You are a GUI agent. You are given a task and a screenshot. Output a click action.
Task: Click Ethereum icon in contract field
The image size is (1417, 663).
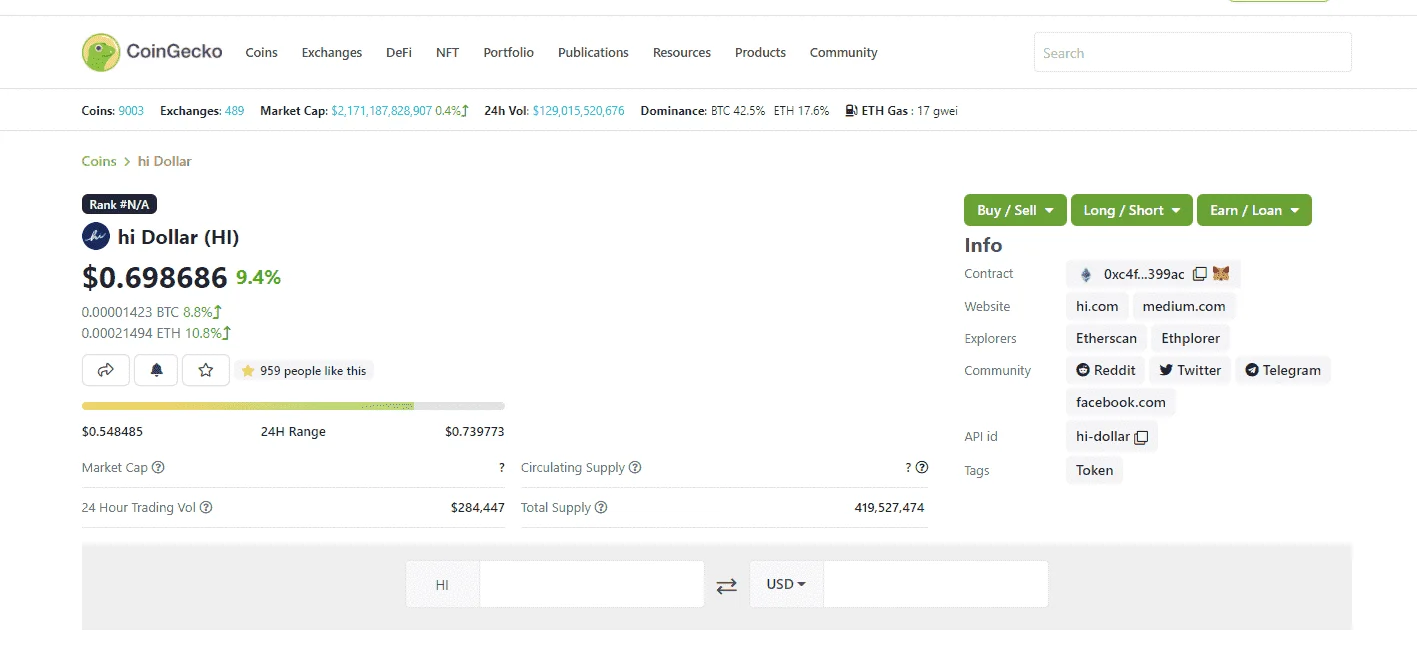pos(1086,274)
